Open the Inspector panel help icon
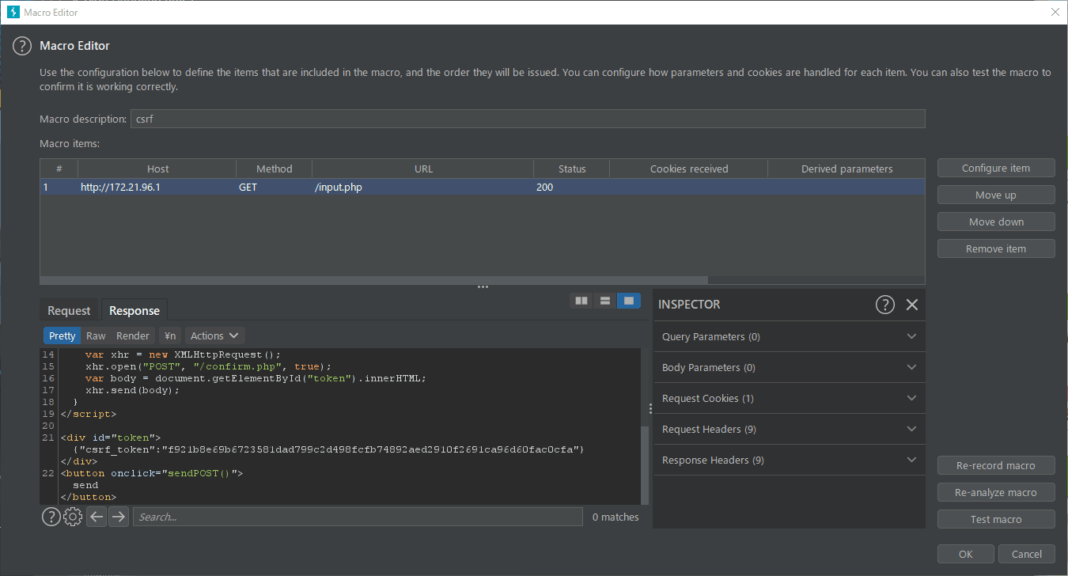Screen dimensions: 1068x576 point(886,304)
